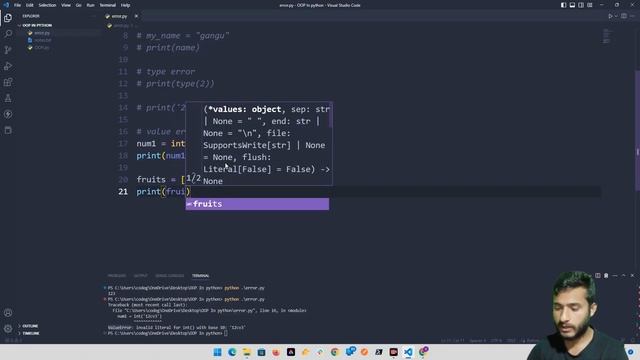Toggle the Secondary Side Bar layout icon
Image resolution: width=640 pixels, height=360 pixels.
pos(581,5)
